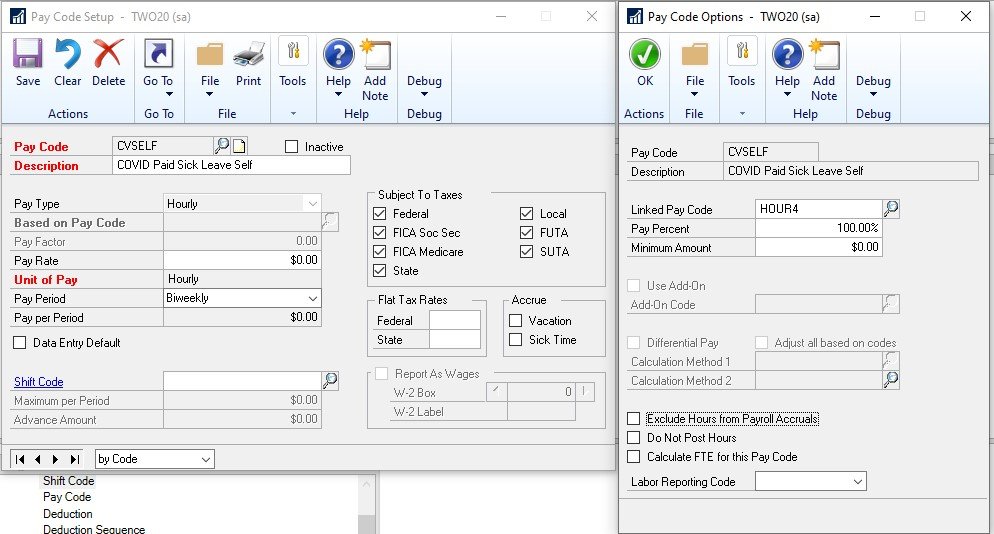Image resolution: width=994 pixels, height=534 pixels.
Task: Check Data Entry Default
Action: (x=20, y=342)
